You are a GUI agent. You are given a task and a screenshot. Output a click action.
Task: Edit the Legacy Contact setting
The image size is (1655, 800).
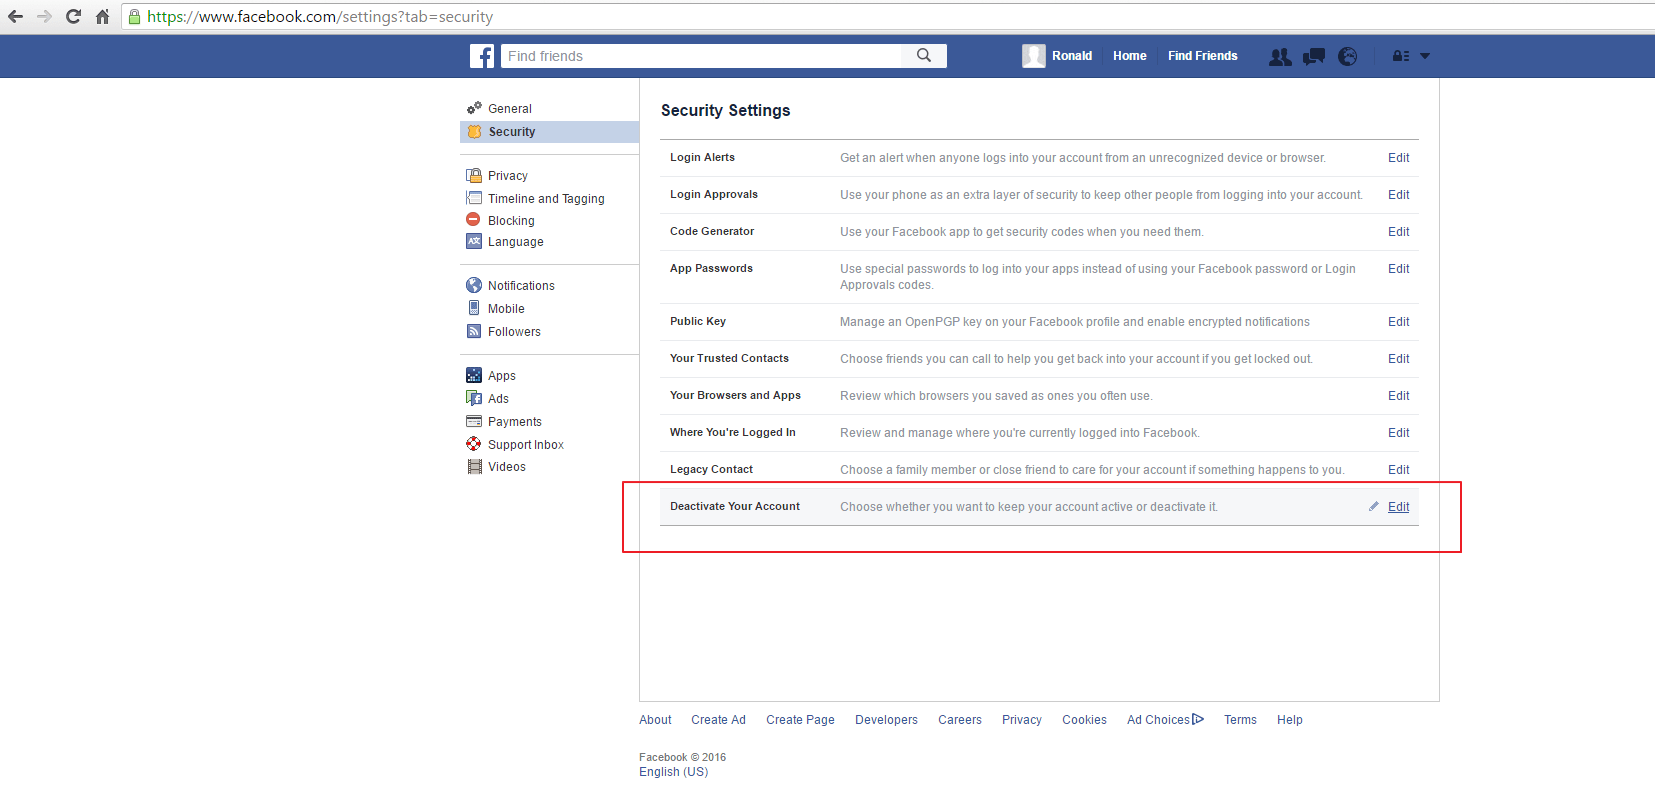(x=1398, y=470)
